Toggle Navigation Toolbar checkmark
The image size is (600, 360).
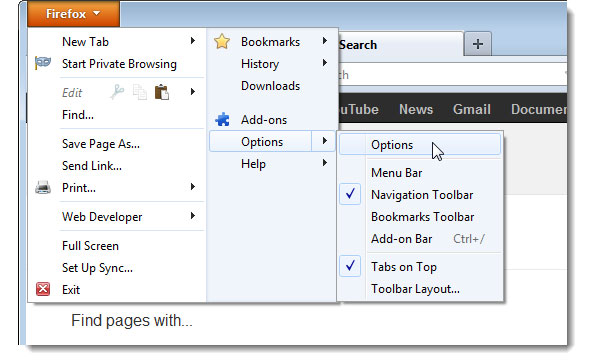[350, 194]
